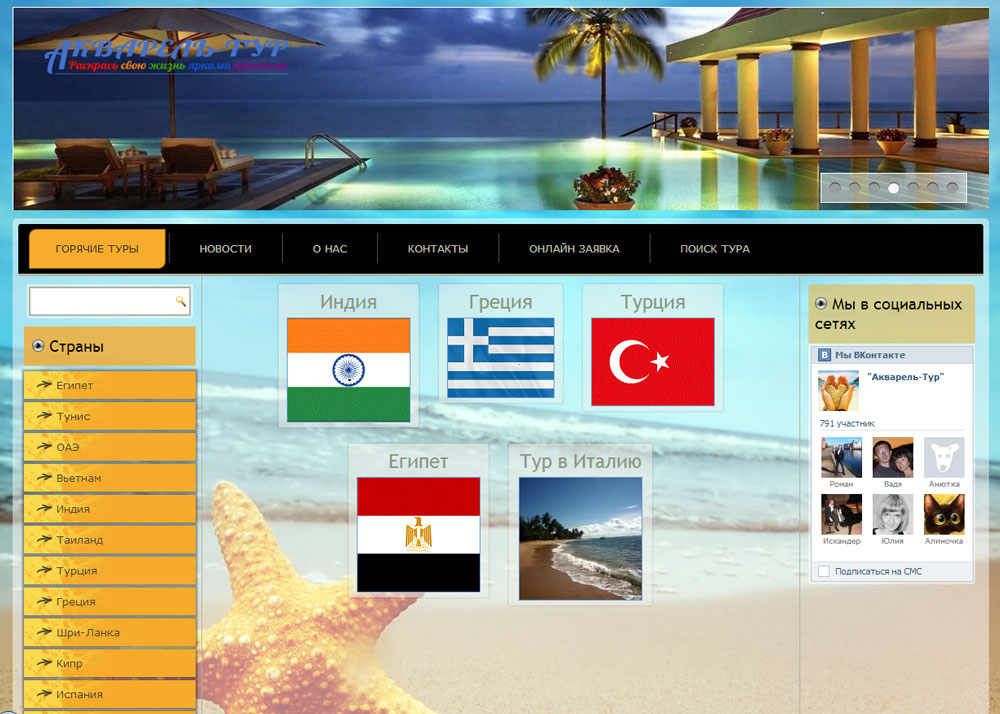Click the VK logo icon in widget
This screenshot has height=714, width=1000.
point(824,355)
